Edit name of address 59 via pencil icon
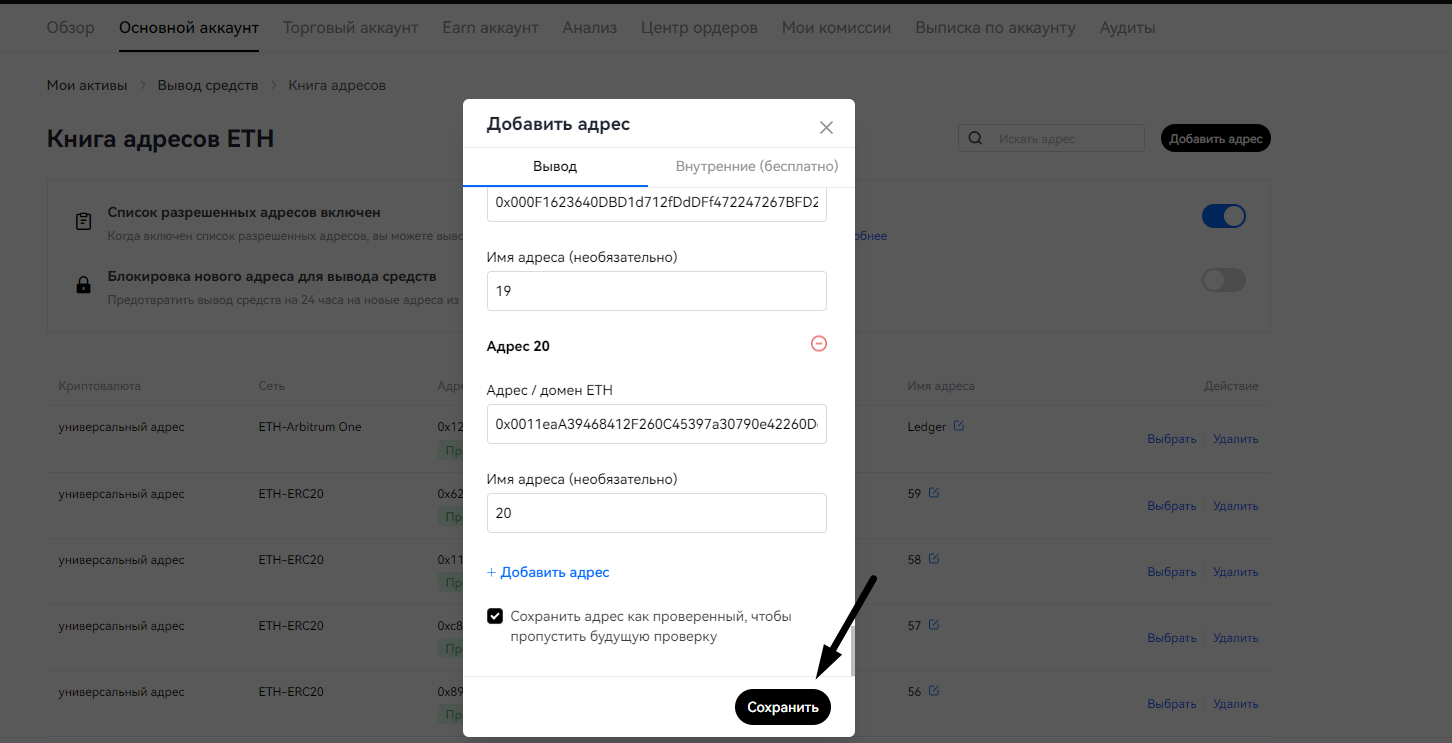 (x=934, y=493)
